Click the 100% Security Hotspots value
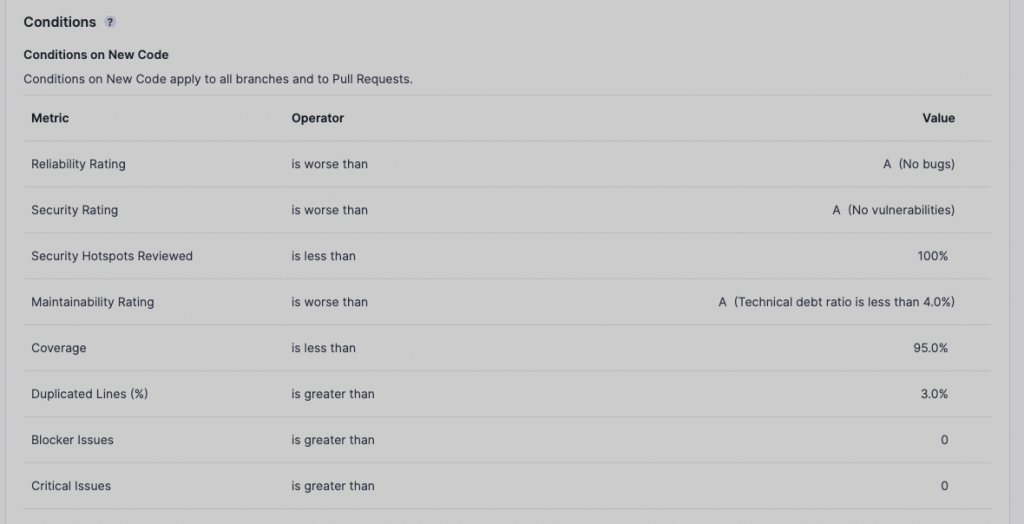Screen dimensions: 1024x524 (x=932, y=256)
